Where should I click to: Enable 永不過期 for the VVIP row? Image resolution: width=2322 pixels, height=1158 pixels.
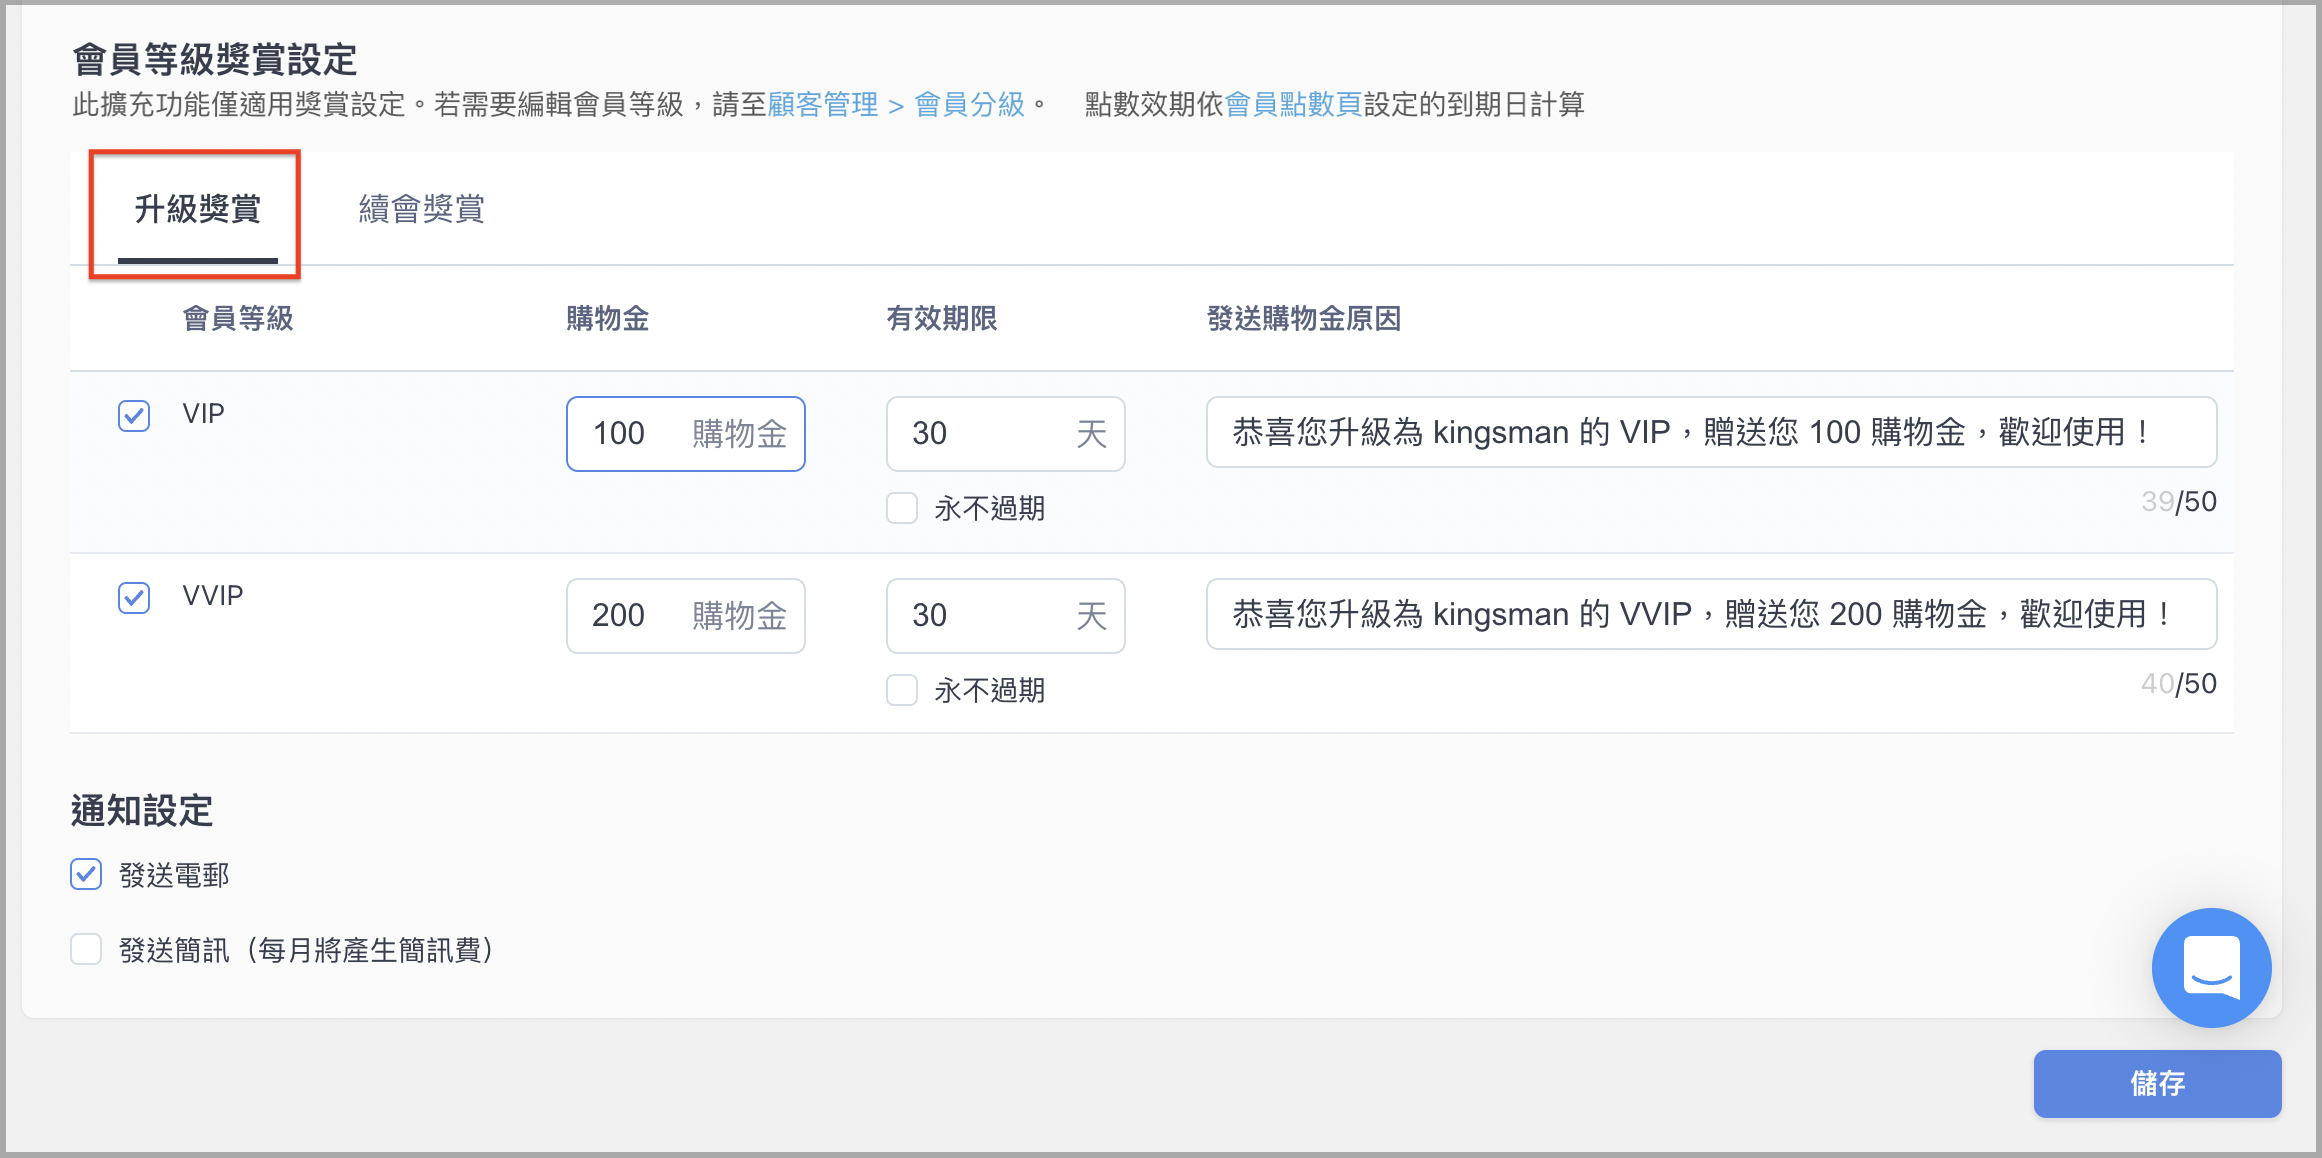[902, 690]
